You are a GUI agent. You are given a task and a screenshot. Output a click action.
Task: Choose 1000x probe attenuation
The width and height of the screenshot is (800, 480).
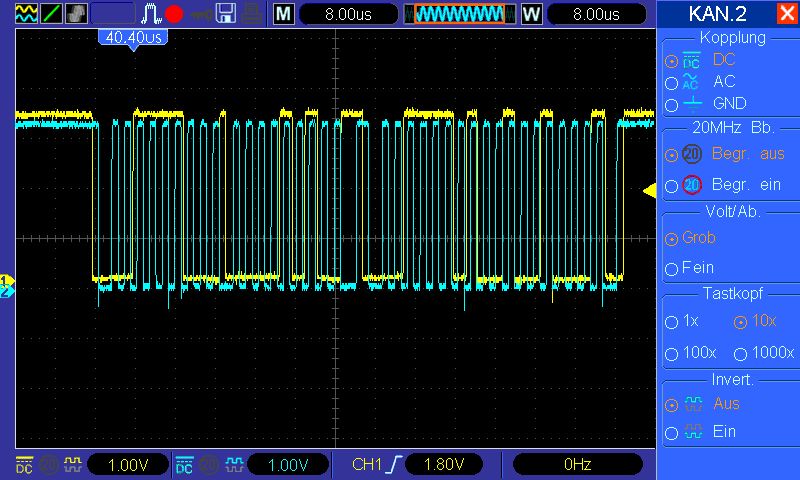741,354
